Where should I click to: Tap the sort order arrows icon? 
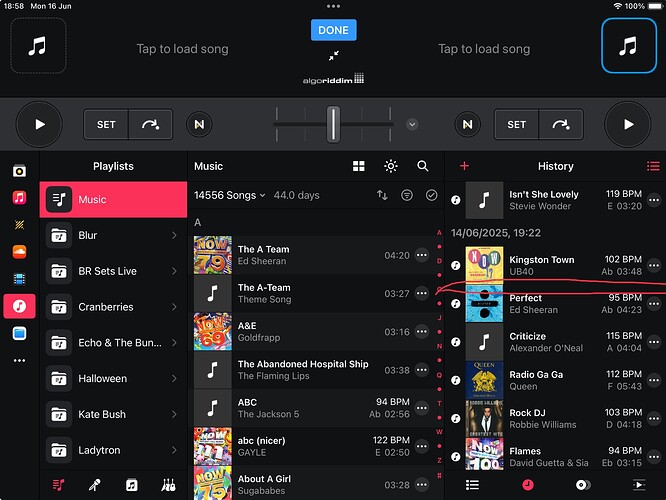point(382,195)
